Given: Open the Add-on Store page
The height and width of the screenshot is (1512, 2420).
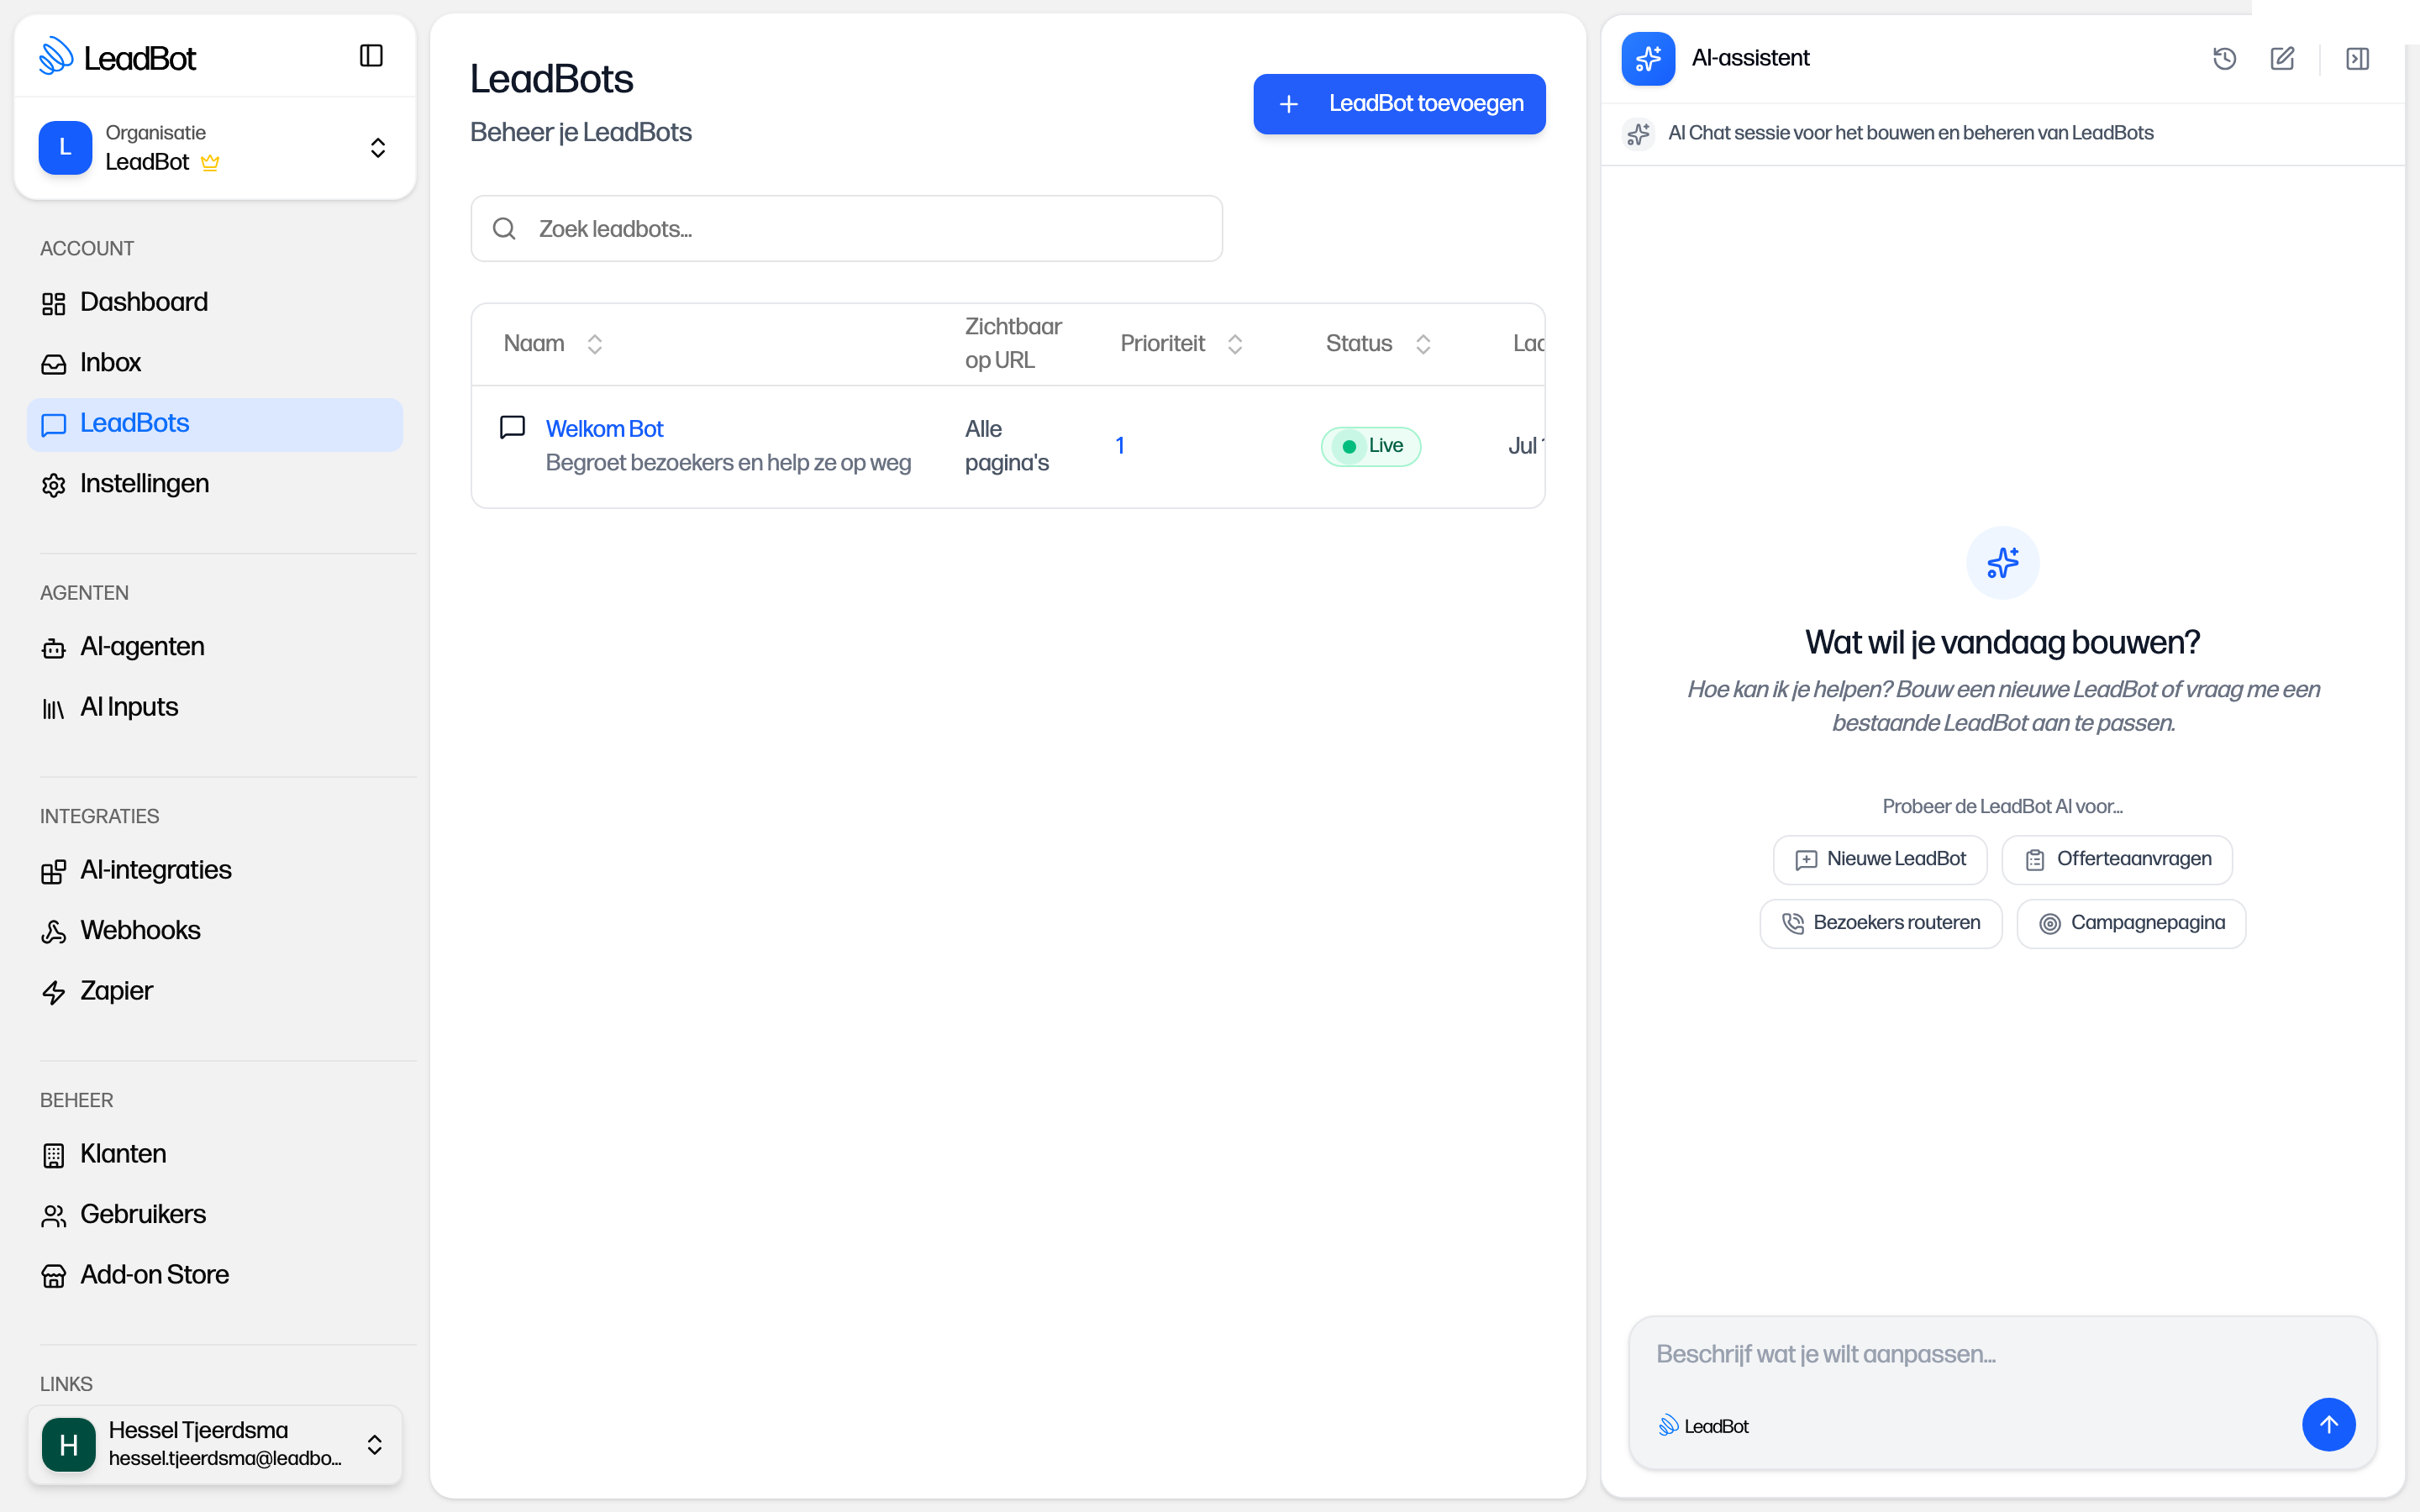Looking at the screenshot, I should [x=215, y=1275].
